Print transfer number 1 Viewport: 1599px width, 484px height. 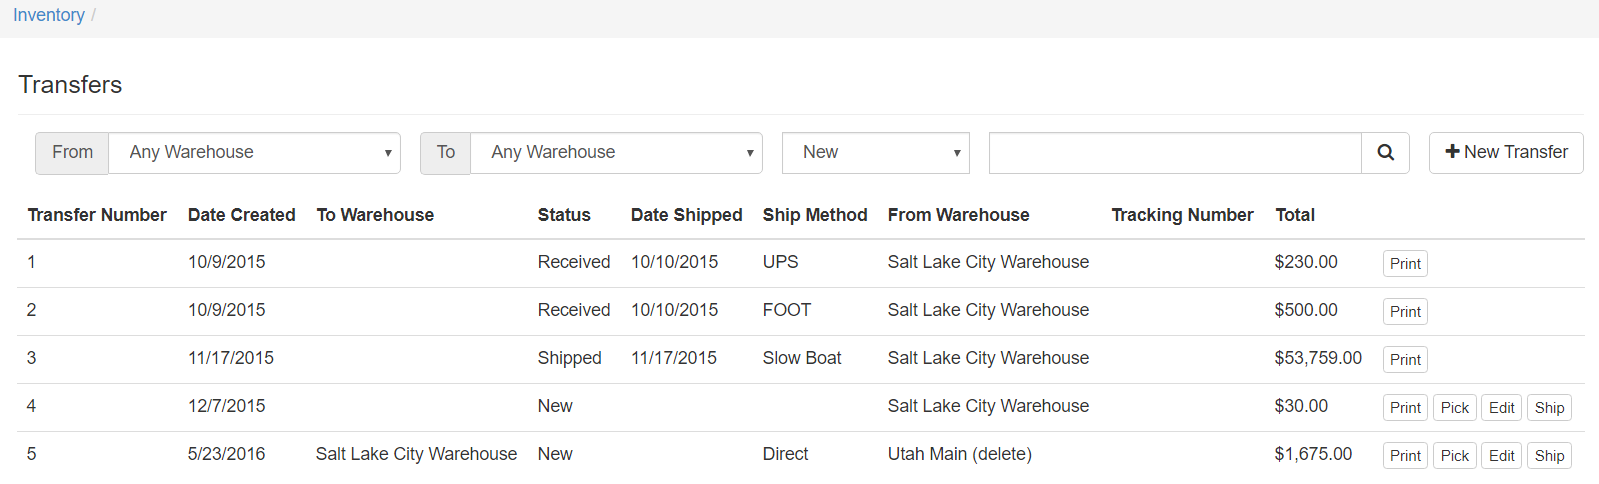1405,264
